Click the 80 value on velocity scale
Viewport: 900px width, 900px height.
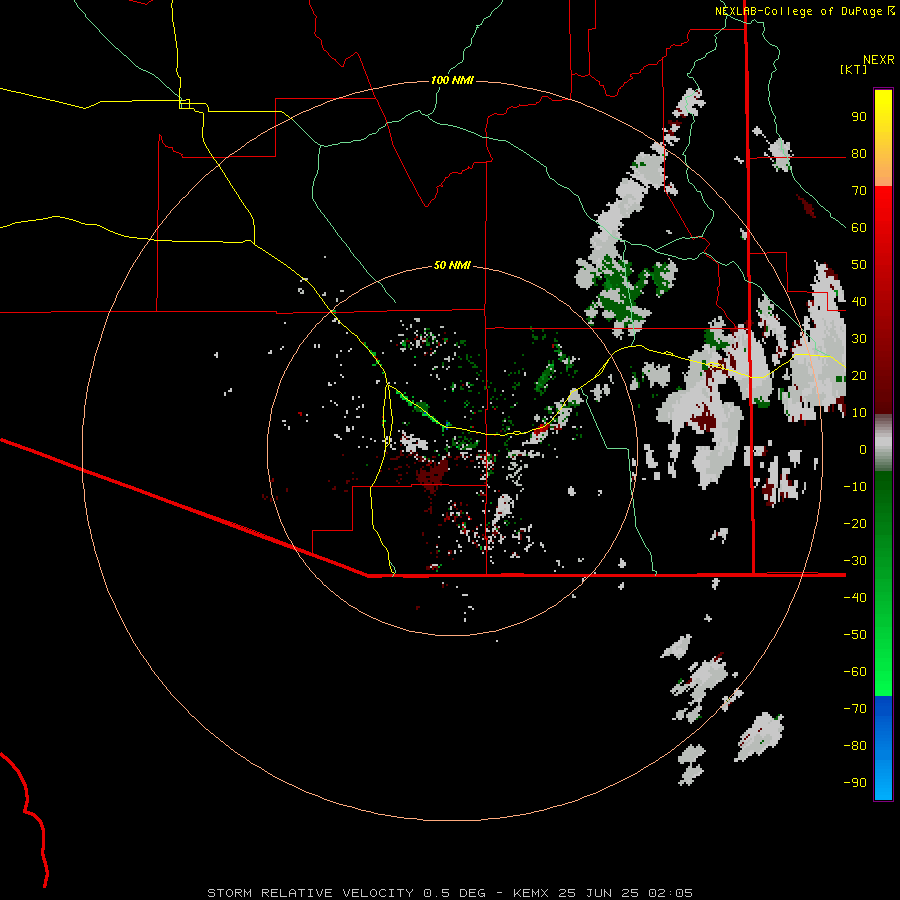click(x=859, y=153)
